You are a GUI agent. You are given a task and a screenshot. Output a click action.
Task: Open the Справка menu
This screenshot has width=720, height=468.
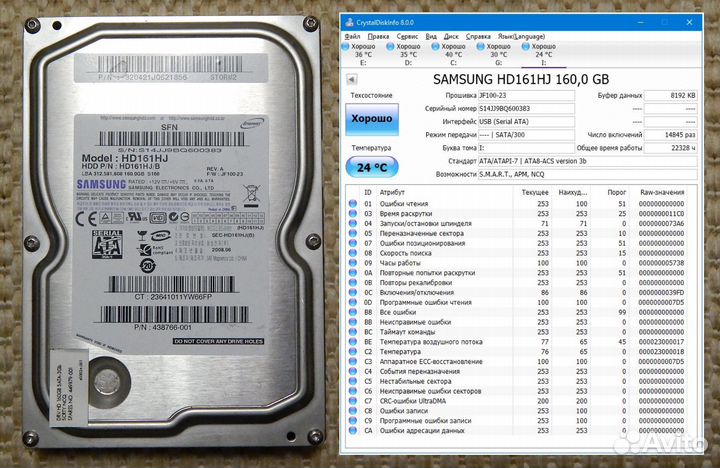click(x=478, y=36)
